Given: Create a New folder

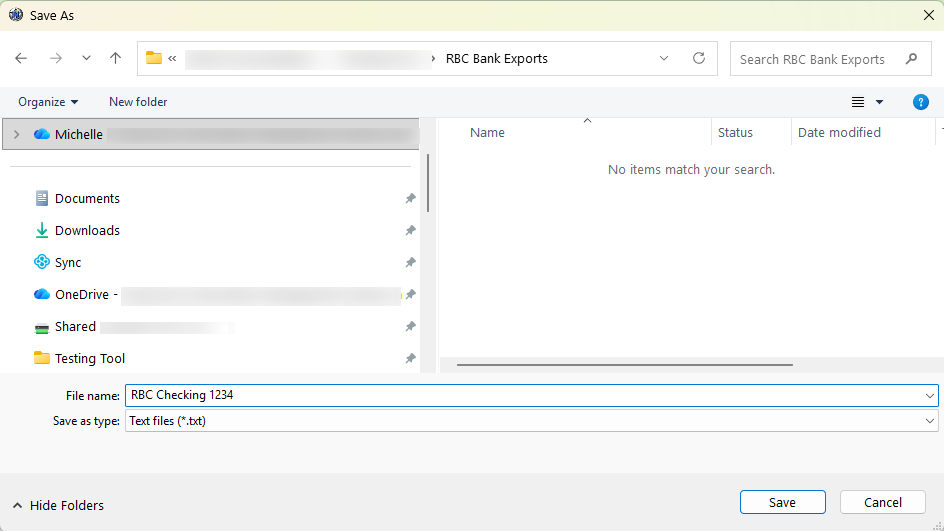Looking at the screenshot, I should click(138, 102).
